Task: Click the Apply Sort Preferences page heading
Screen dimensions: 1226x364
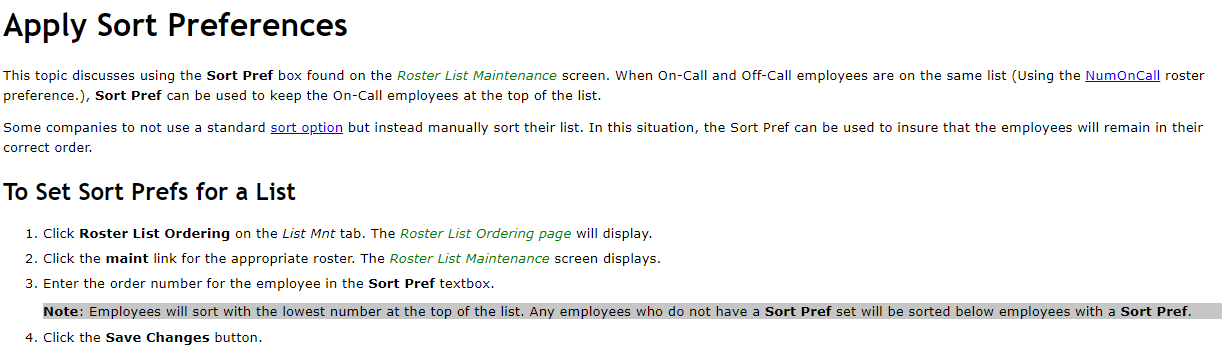Action: pyautogui.click(x=176, y=25)
